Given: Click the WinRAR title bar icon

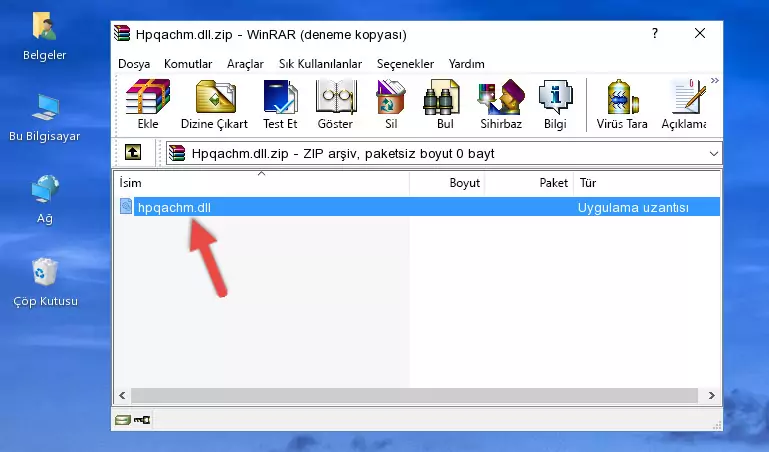Looking at the screenshot, I should click(x=122, y=33).
